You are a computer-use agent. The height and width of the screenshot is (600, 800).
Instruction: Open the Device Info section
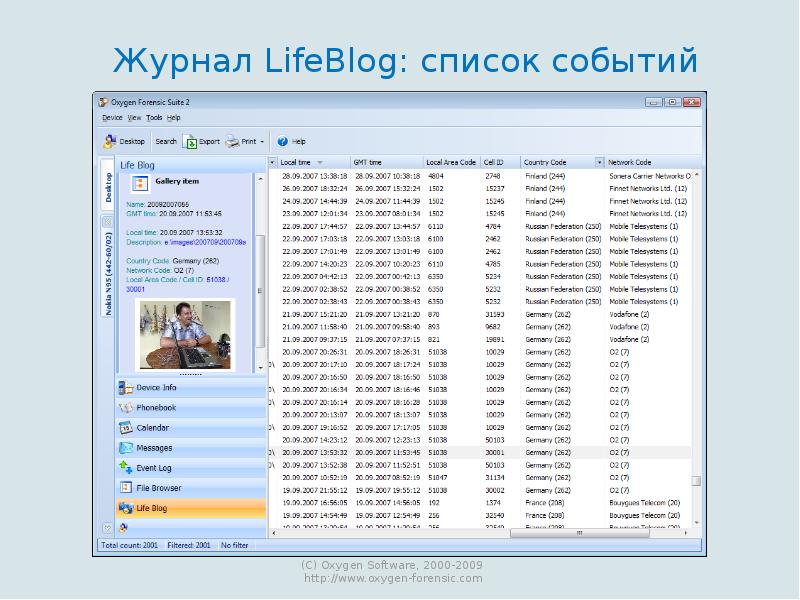156,388
